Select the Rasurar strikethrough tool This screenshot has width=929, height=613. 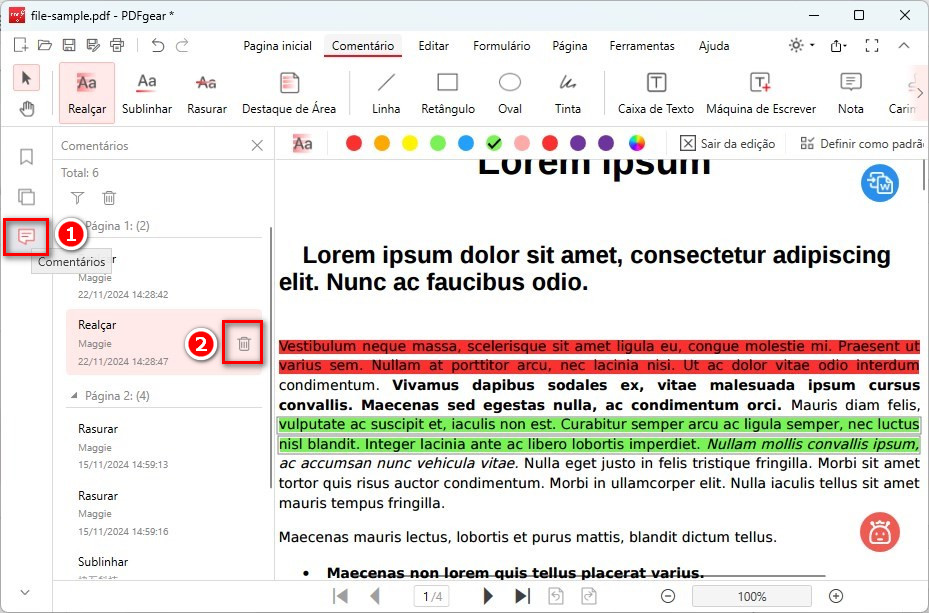point(206,93)
